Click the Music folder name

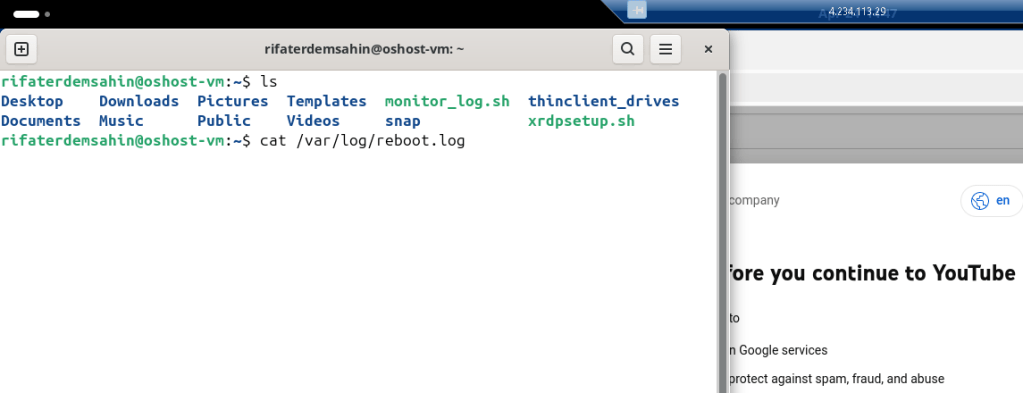point(121,121)
